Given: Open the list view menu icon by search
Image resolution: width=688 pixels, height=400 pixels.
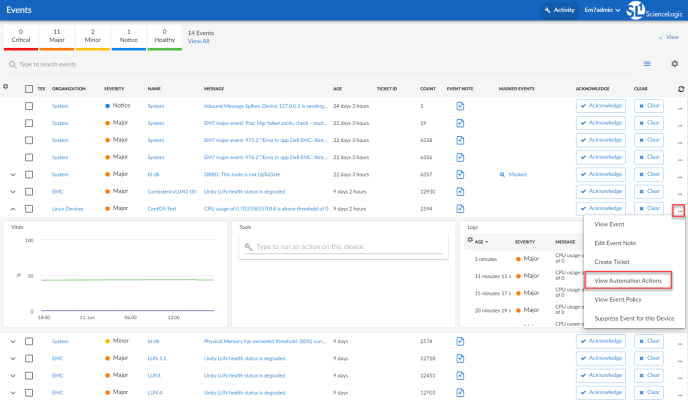Looking at the screenshot, I should [x=647, y=64].
